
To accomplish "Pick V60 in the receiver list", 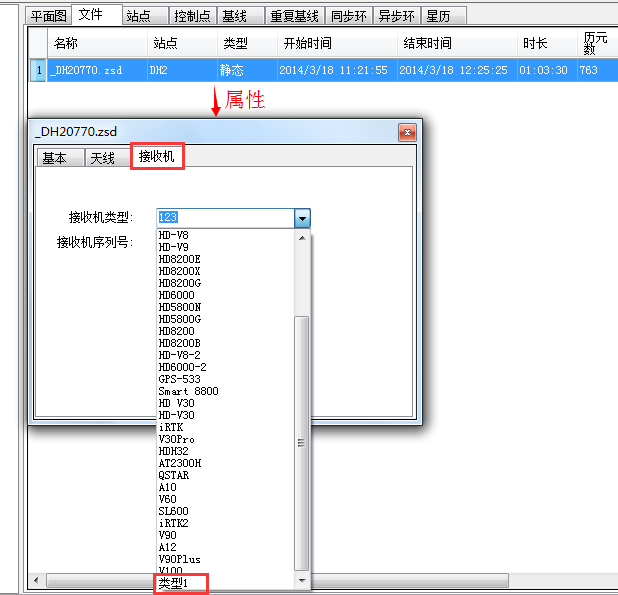I will 225,500.
